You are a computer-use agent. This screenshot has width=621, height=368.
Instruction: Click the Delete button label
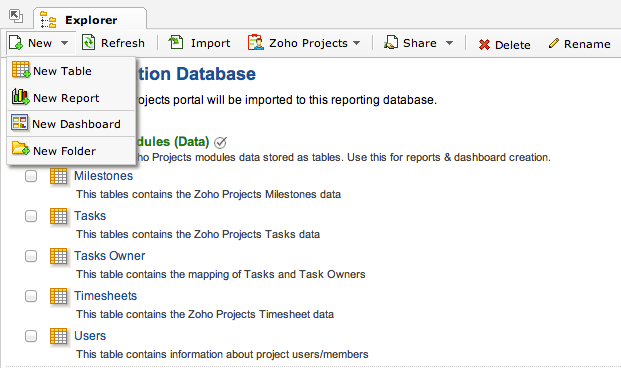(x=512, y=45)
